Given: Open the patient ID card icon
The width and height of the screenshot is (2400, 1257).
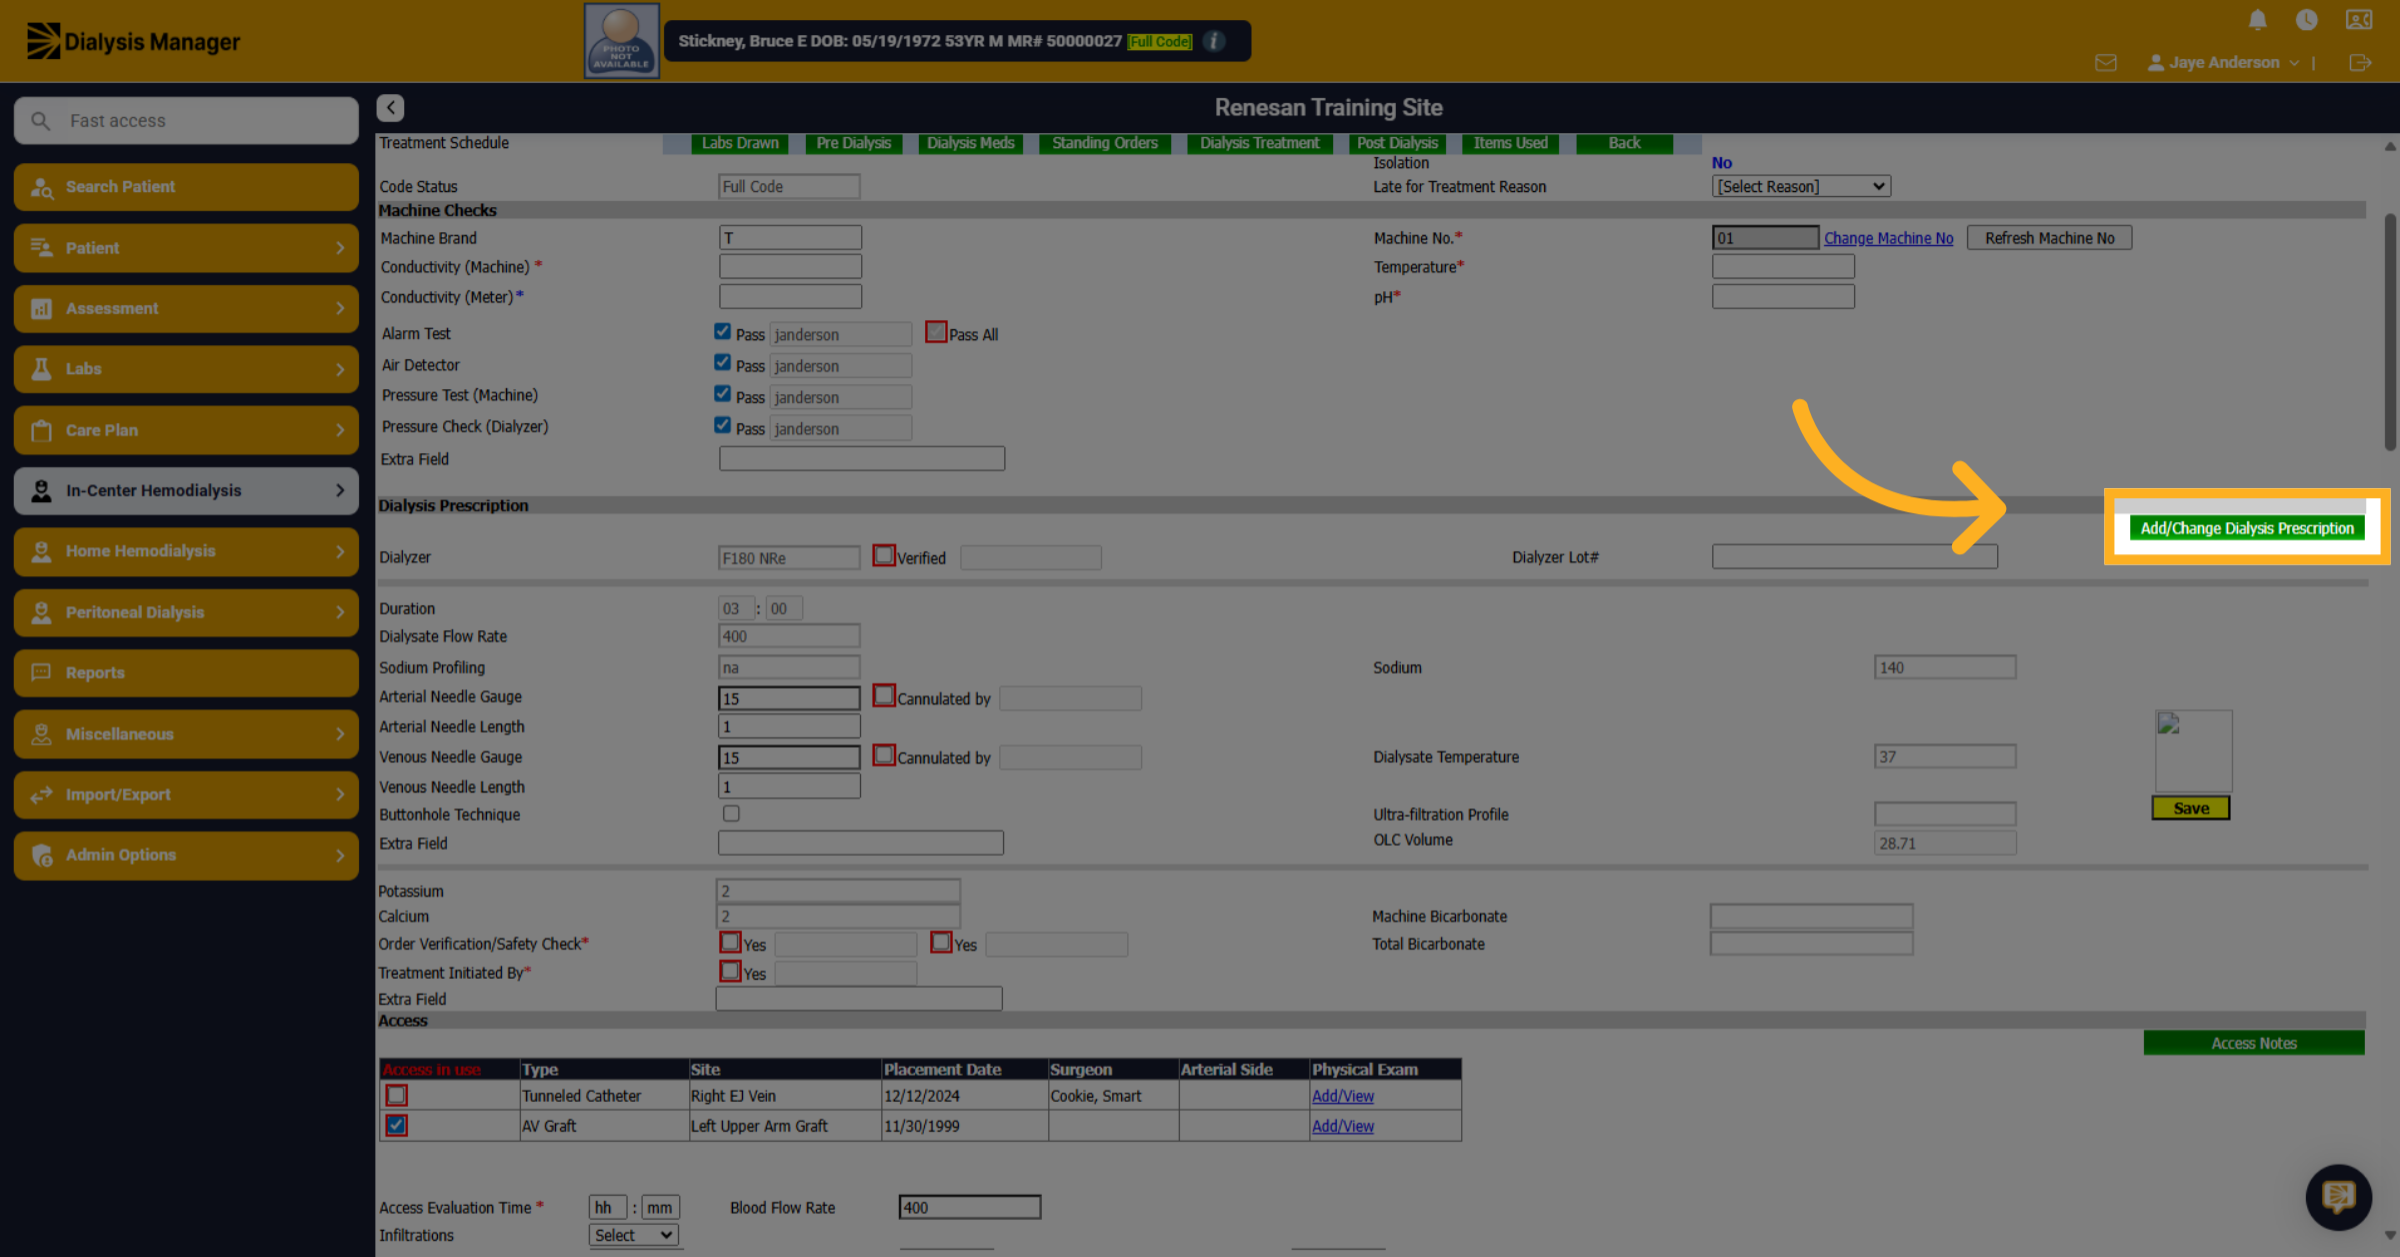Looking at the screenshot, I should 2359,20.
